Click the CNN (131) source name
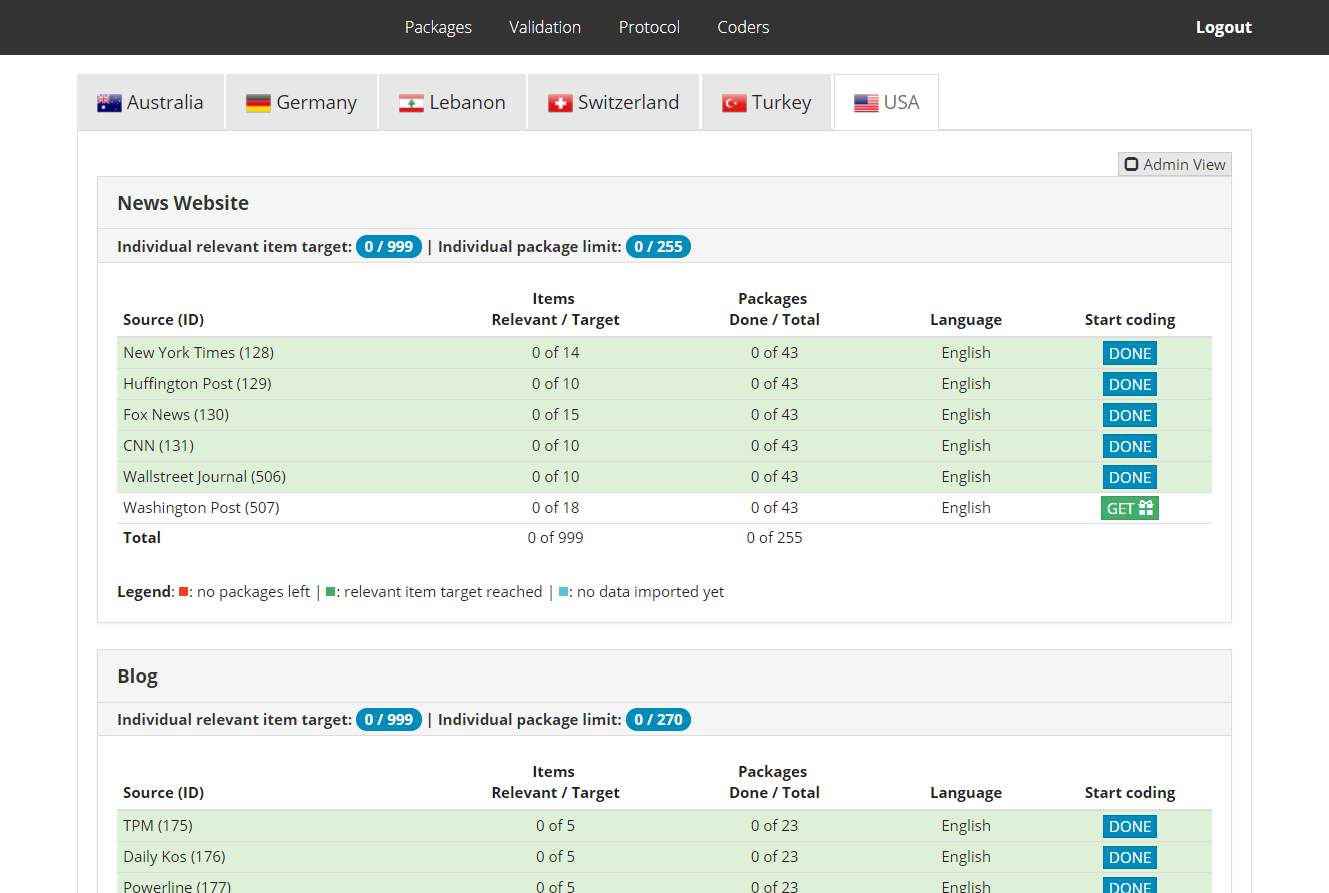1329x893 pixels. (x=158, y=445)
